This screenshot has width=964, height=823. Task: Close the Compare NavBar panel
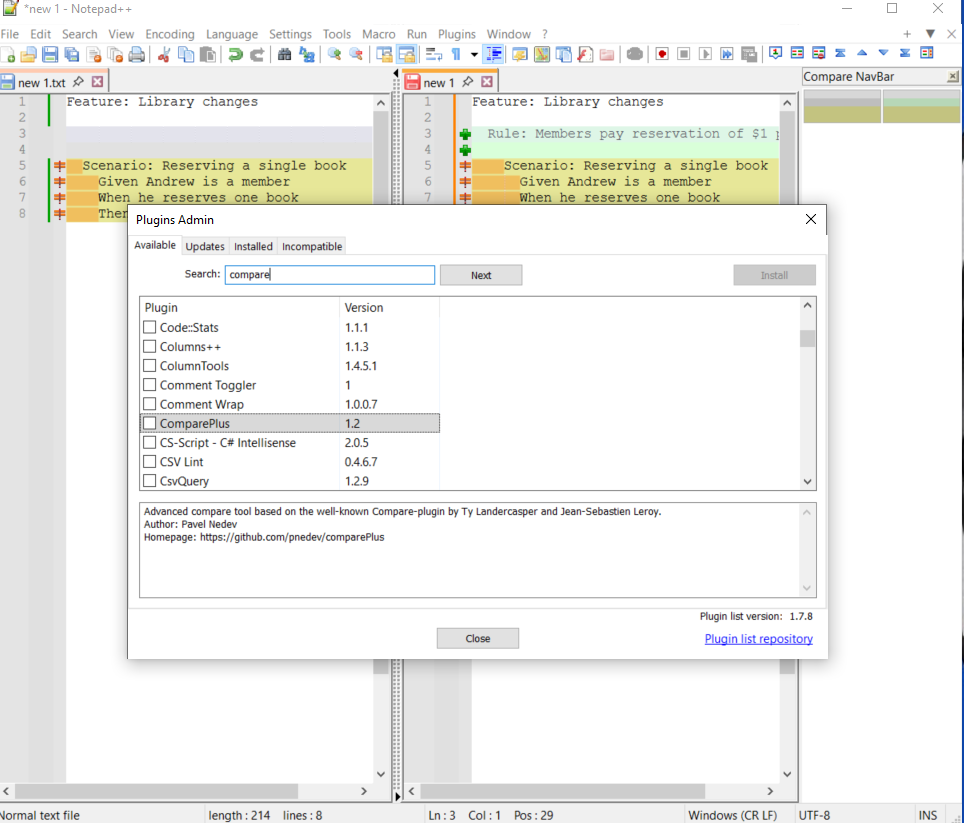tap(952, 76)
